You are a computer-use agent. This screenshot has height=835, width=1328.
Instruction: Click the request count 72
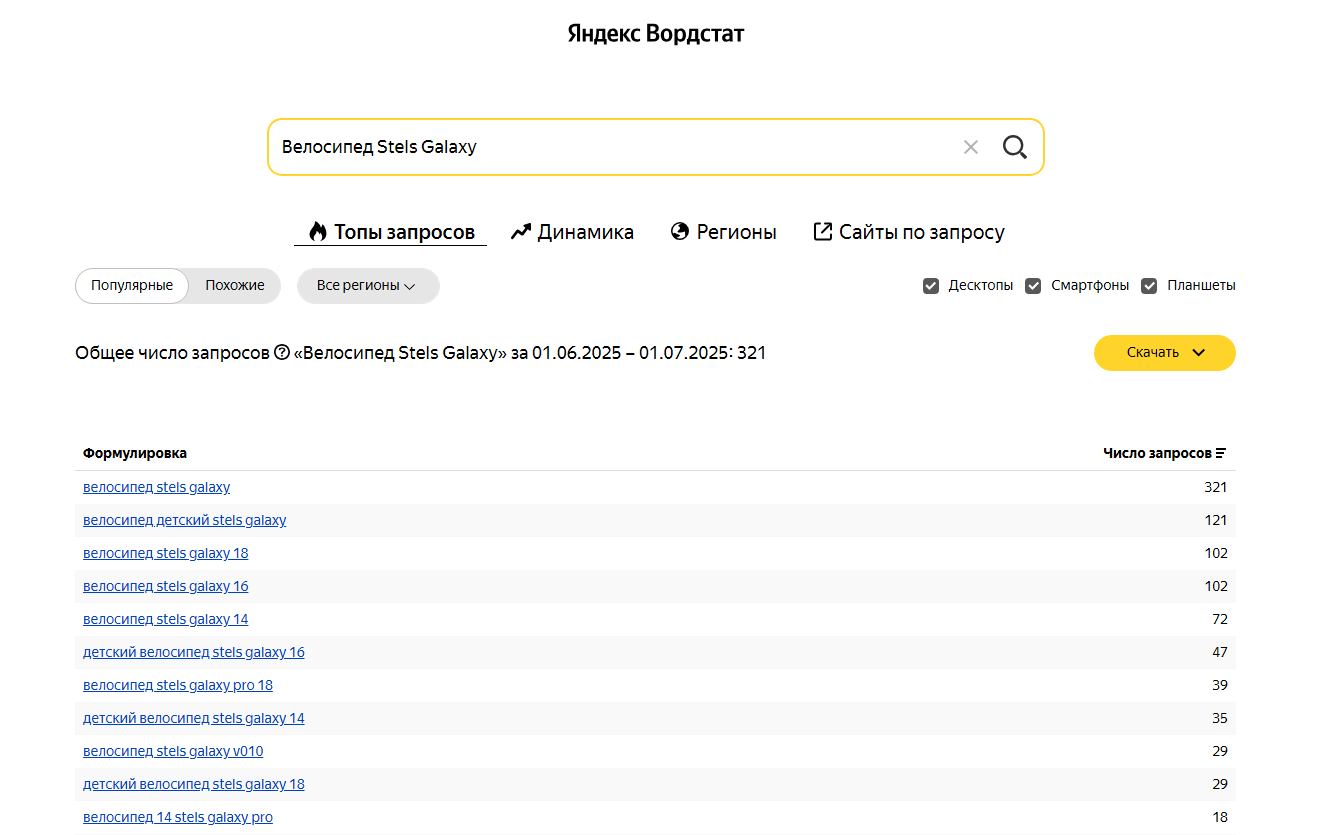pyautogui.click(x=1220, y=620)
